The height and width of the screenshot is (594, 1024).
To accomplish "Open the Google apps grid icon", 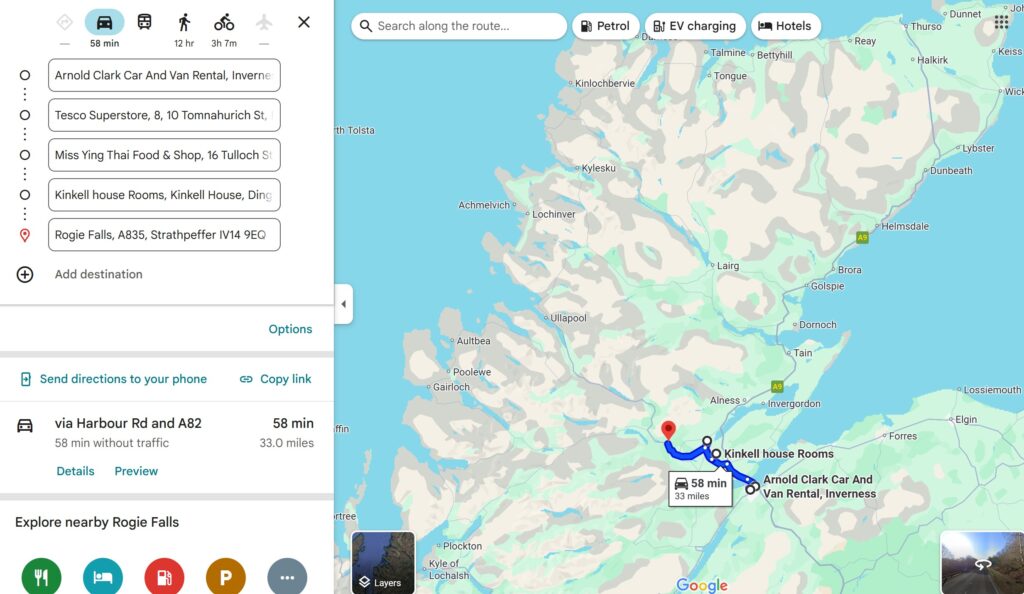I will tap(1001, 22).
